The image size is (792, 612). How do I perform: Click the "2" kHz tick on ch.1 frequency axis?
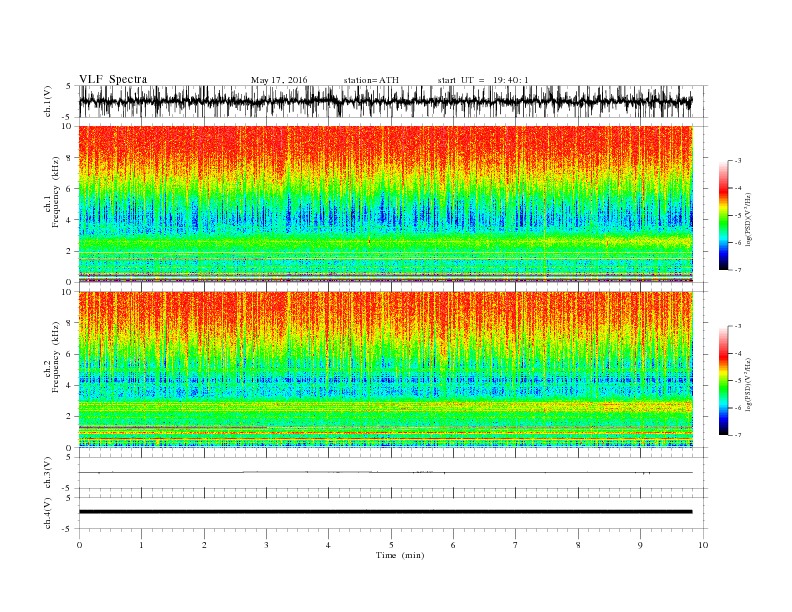[x=70, y=251]
